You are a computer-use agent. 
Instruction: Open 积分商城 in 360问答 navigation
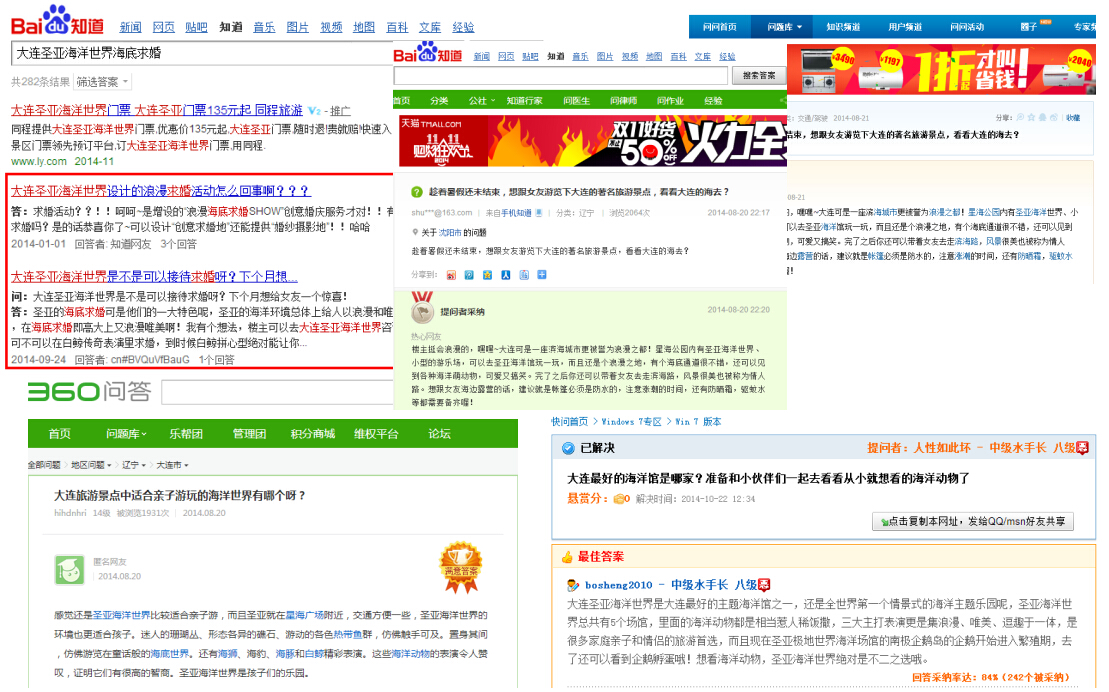tap(313, 434)
